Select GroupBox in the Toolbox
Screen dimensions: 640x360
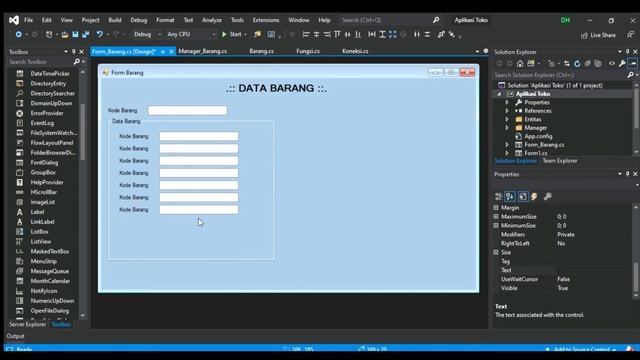(x=43, y=173)
